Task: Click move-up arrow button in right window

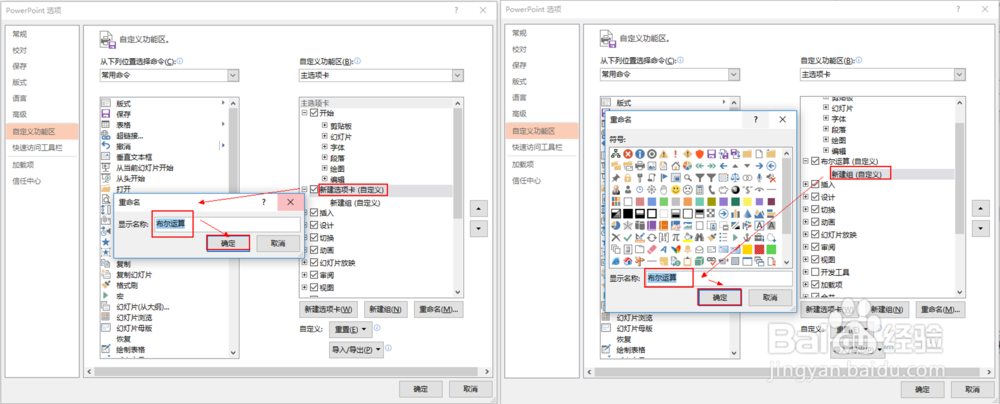Action: pyautogui.click(x=980, y=209)
